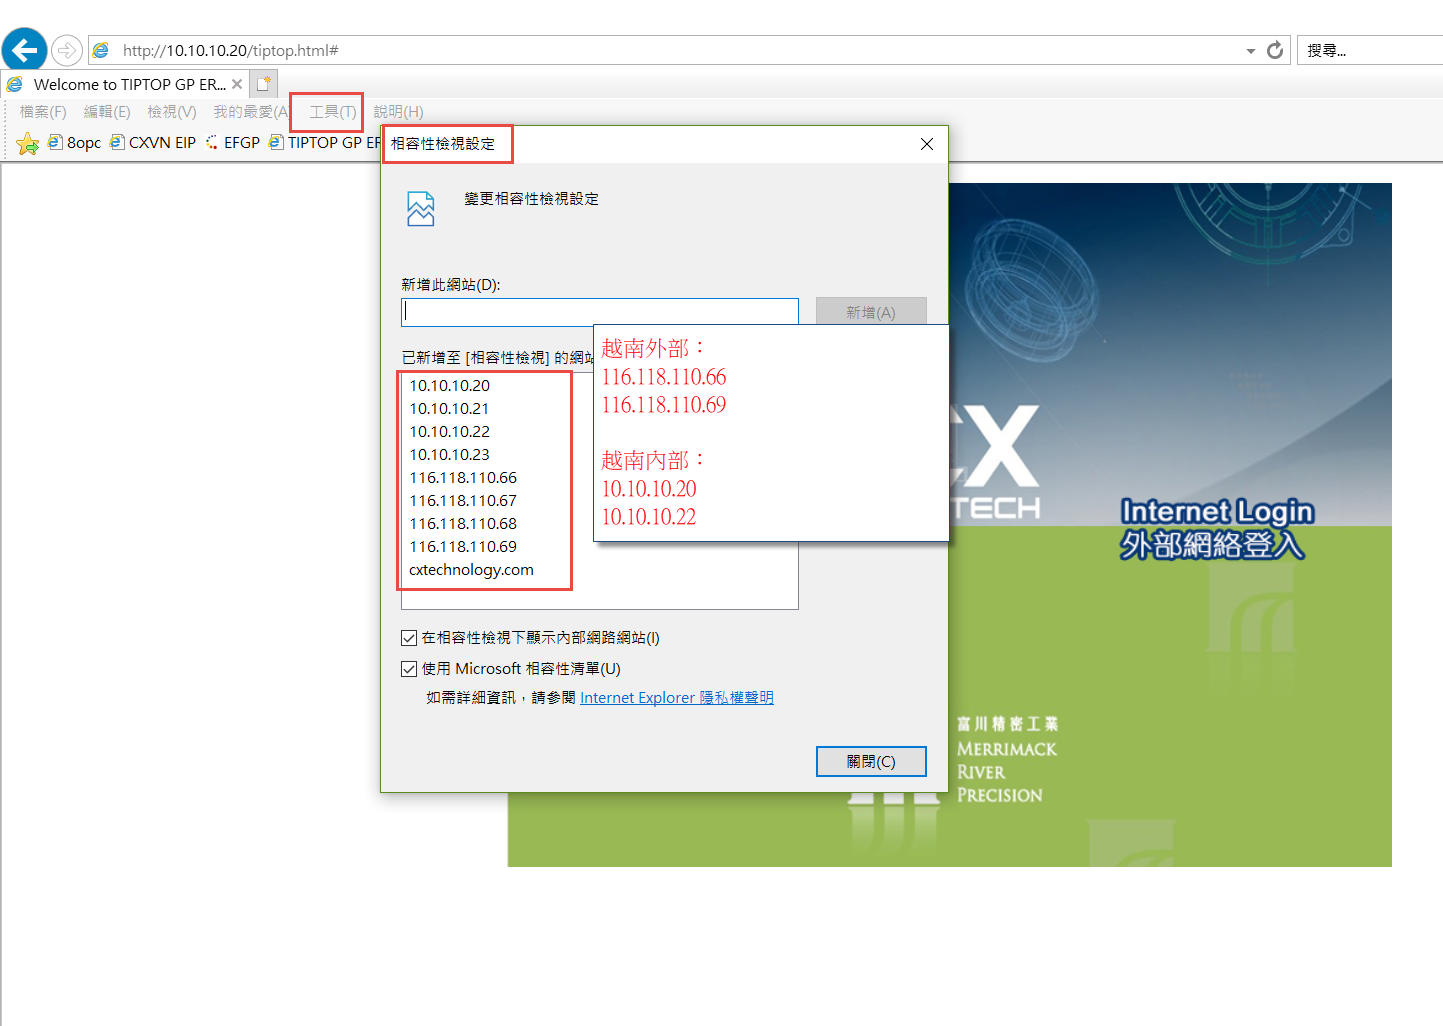Open the EFGP bookmark

click(233, 143)
